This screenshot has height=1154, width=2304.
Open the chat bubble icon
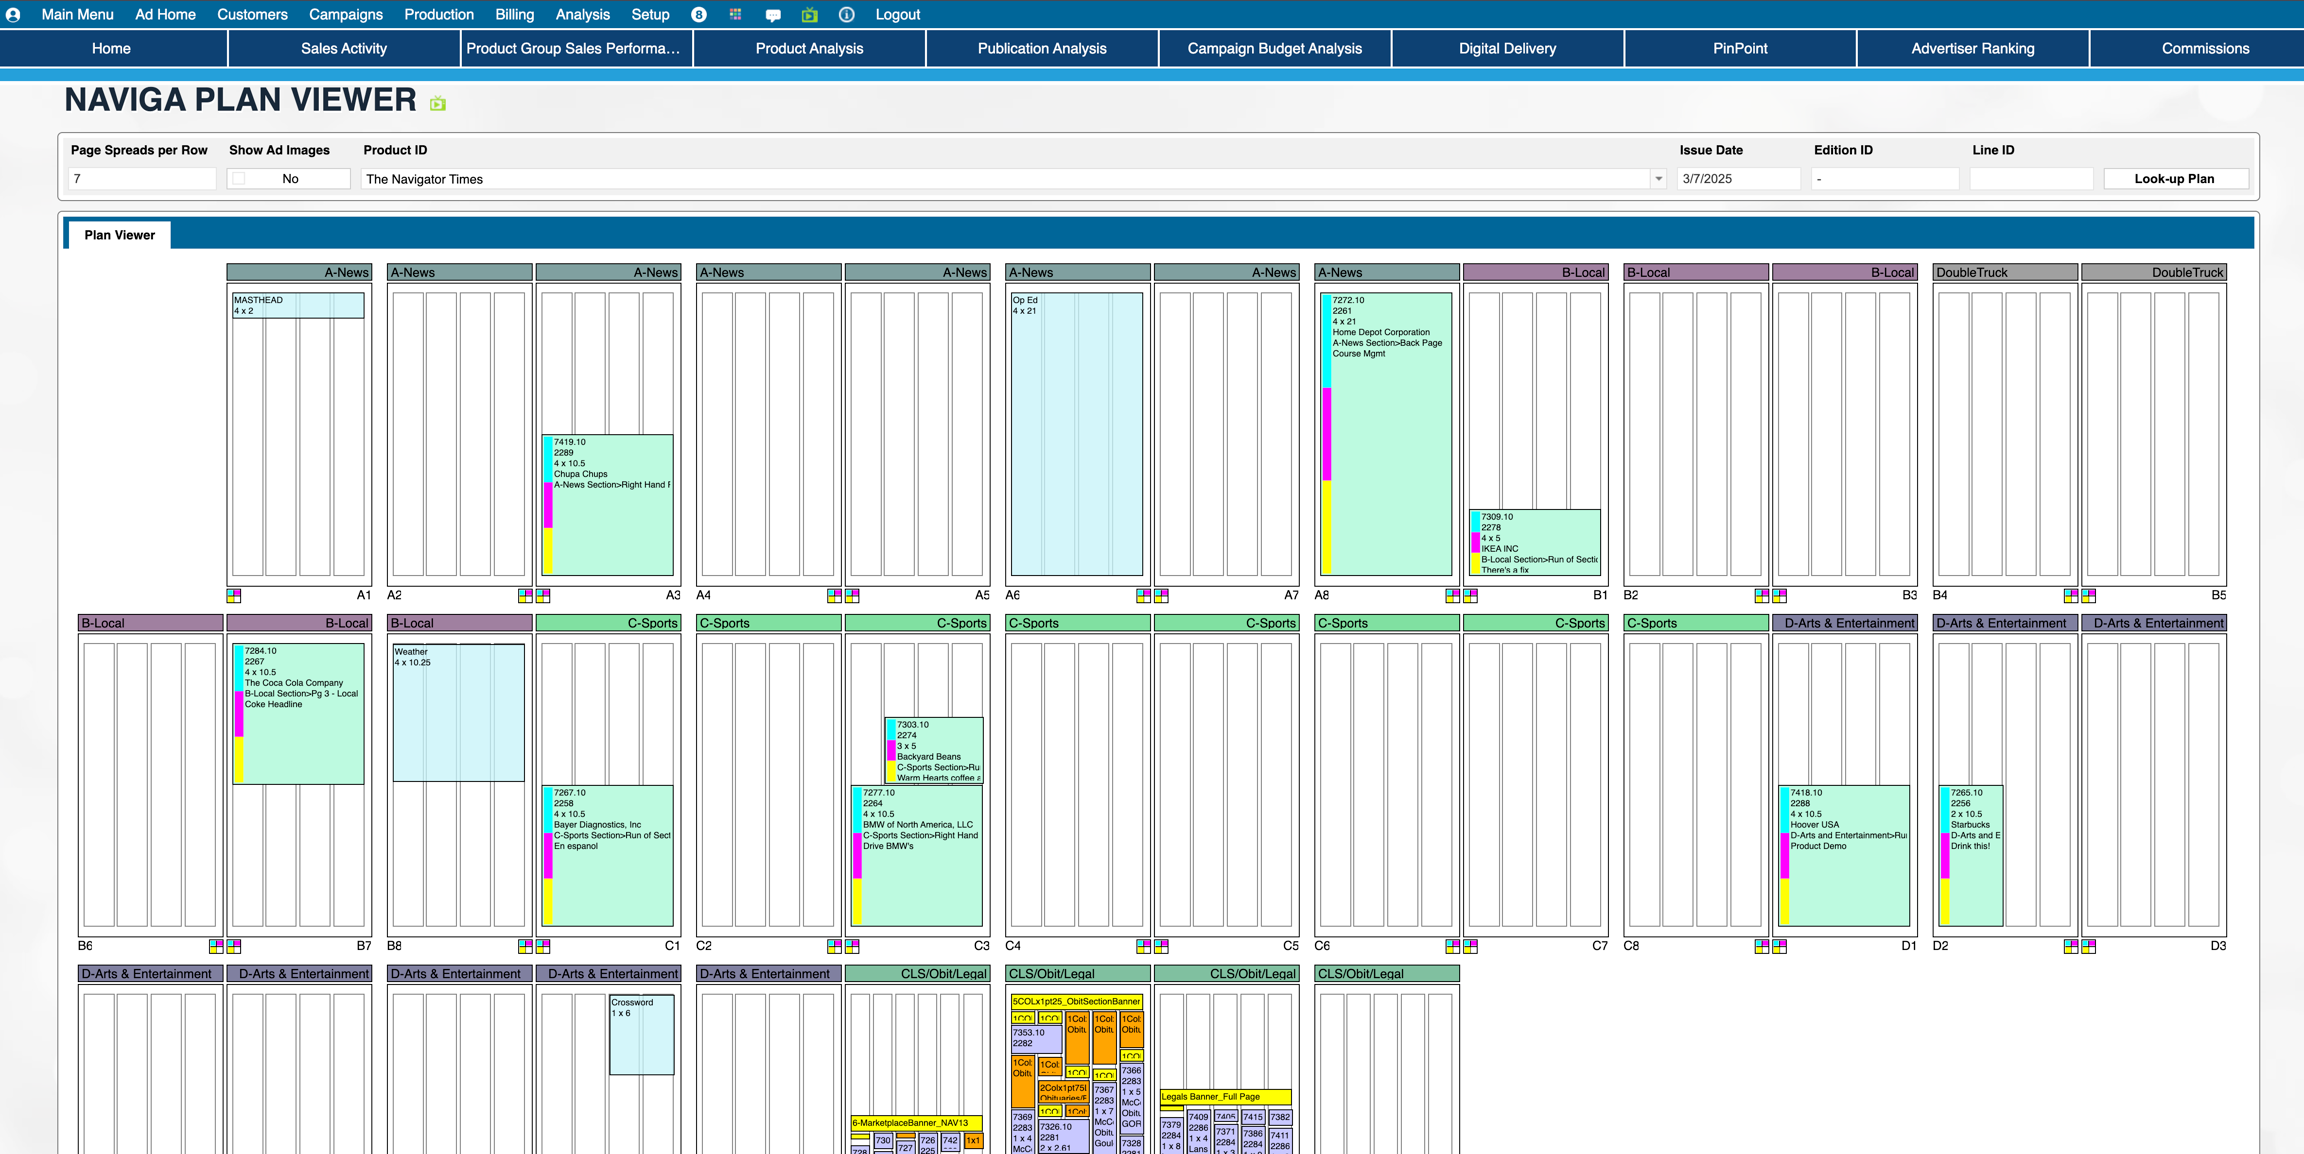[773, 15]
